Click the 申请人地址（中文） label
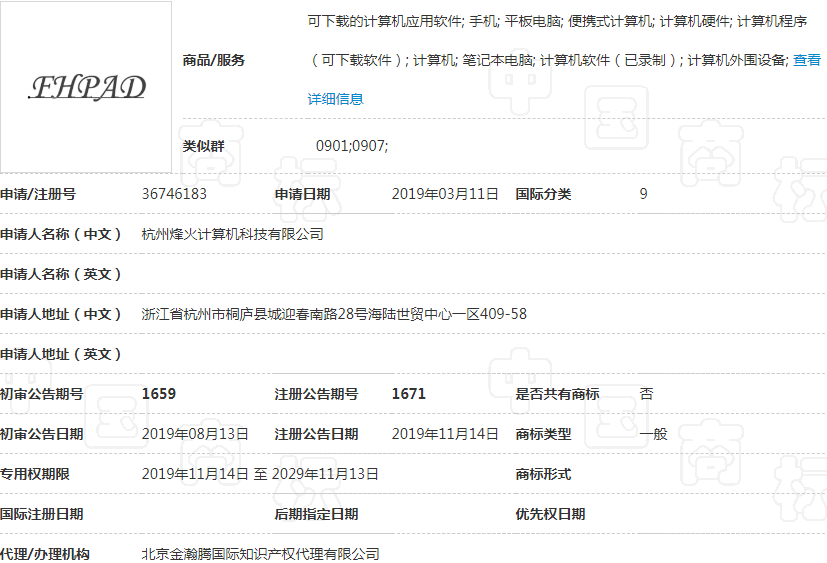 coord(61,314)
